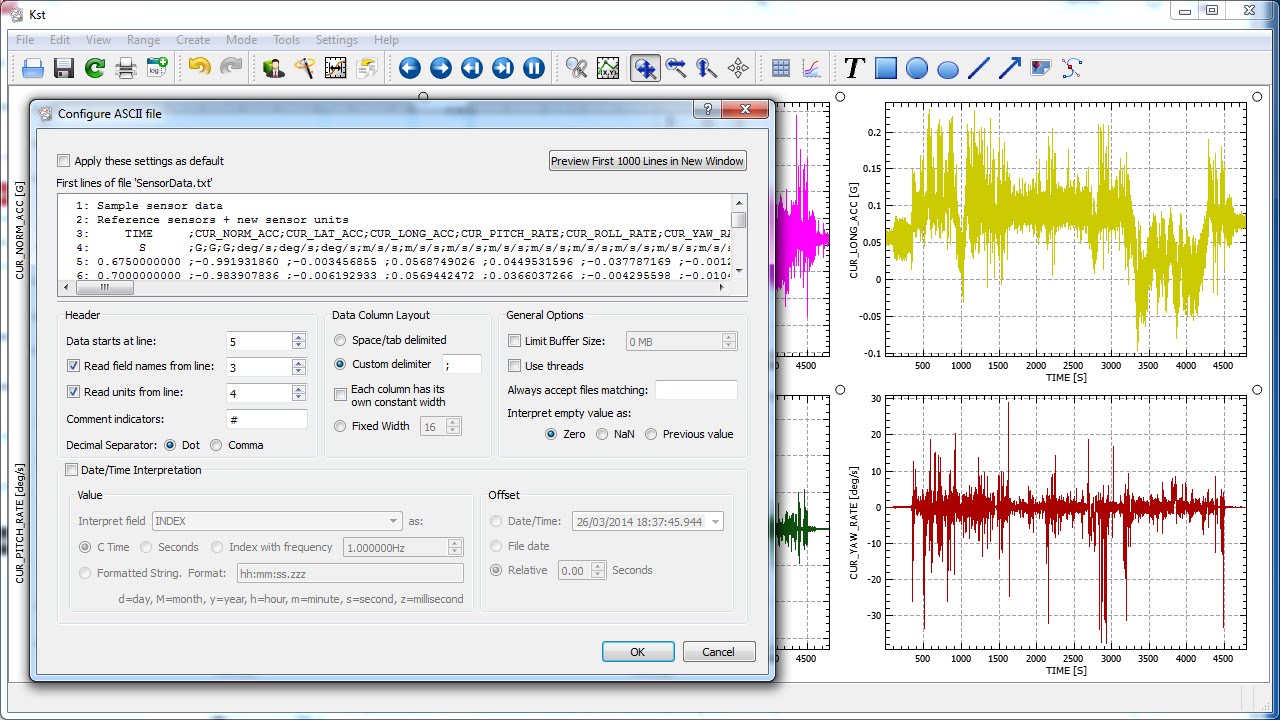Select the Line drawing tool
Screen dimensions: 1280x720
coord(978,68)
